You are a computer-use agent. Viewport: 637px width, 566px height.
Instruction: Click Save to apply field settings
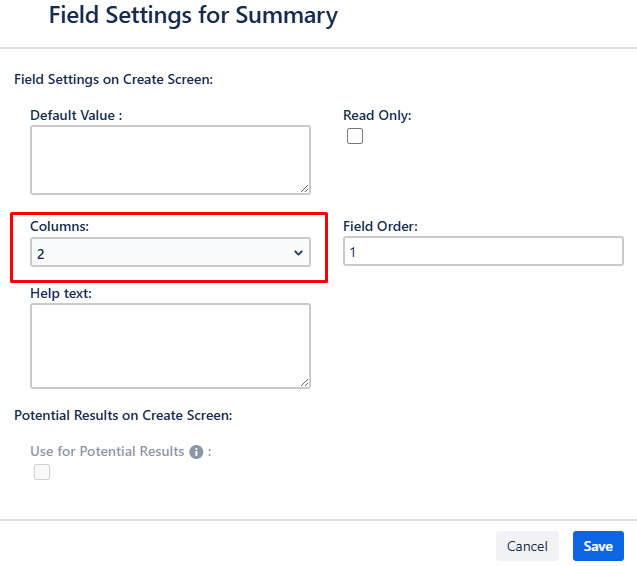598,546
